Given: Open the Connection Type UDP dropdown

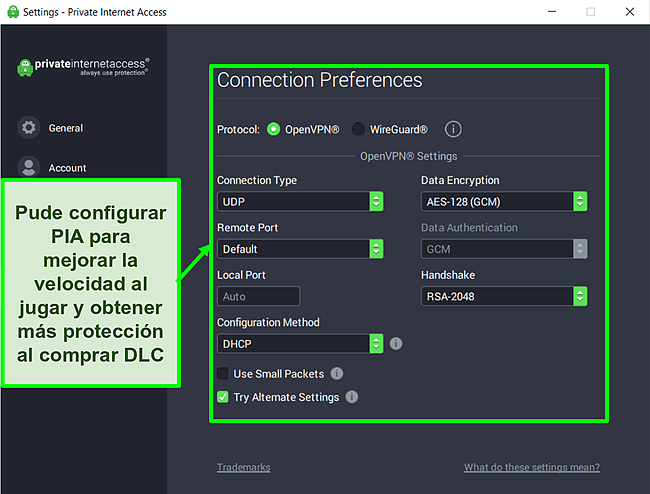Looking at the screenshot, I should pos(300,202).
